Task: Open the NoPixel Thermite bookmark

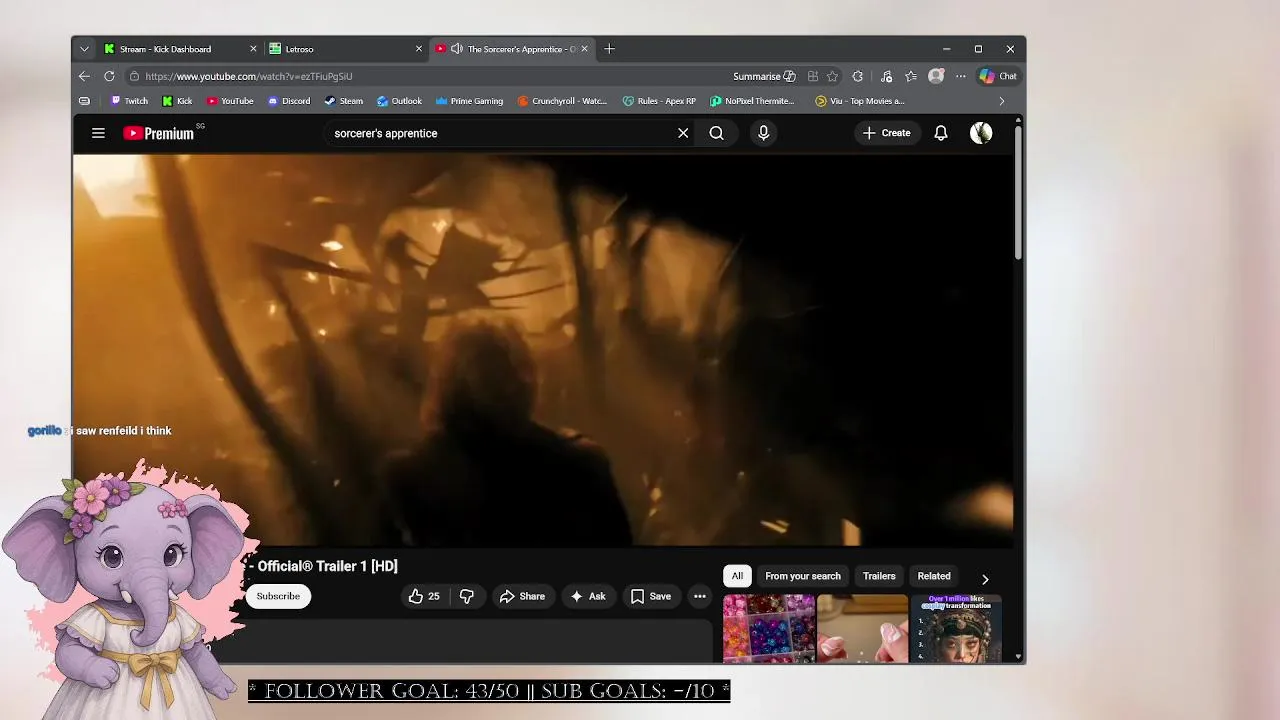Action: click(x=752, y=101)
